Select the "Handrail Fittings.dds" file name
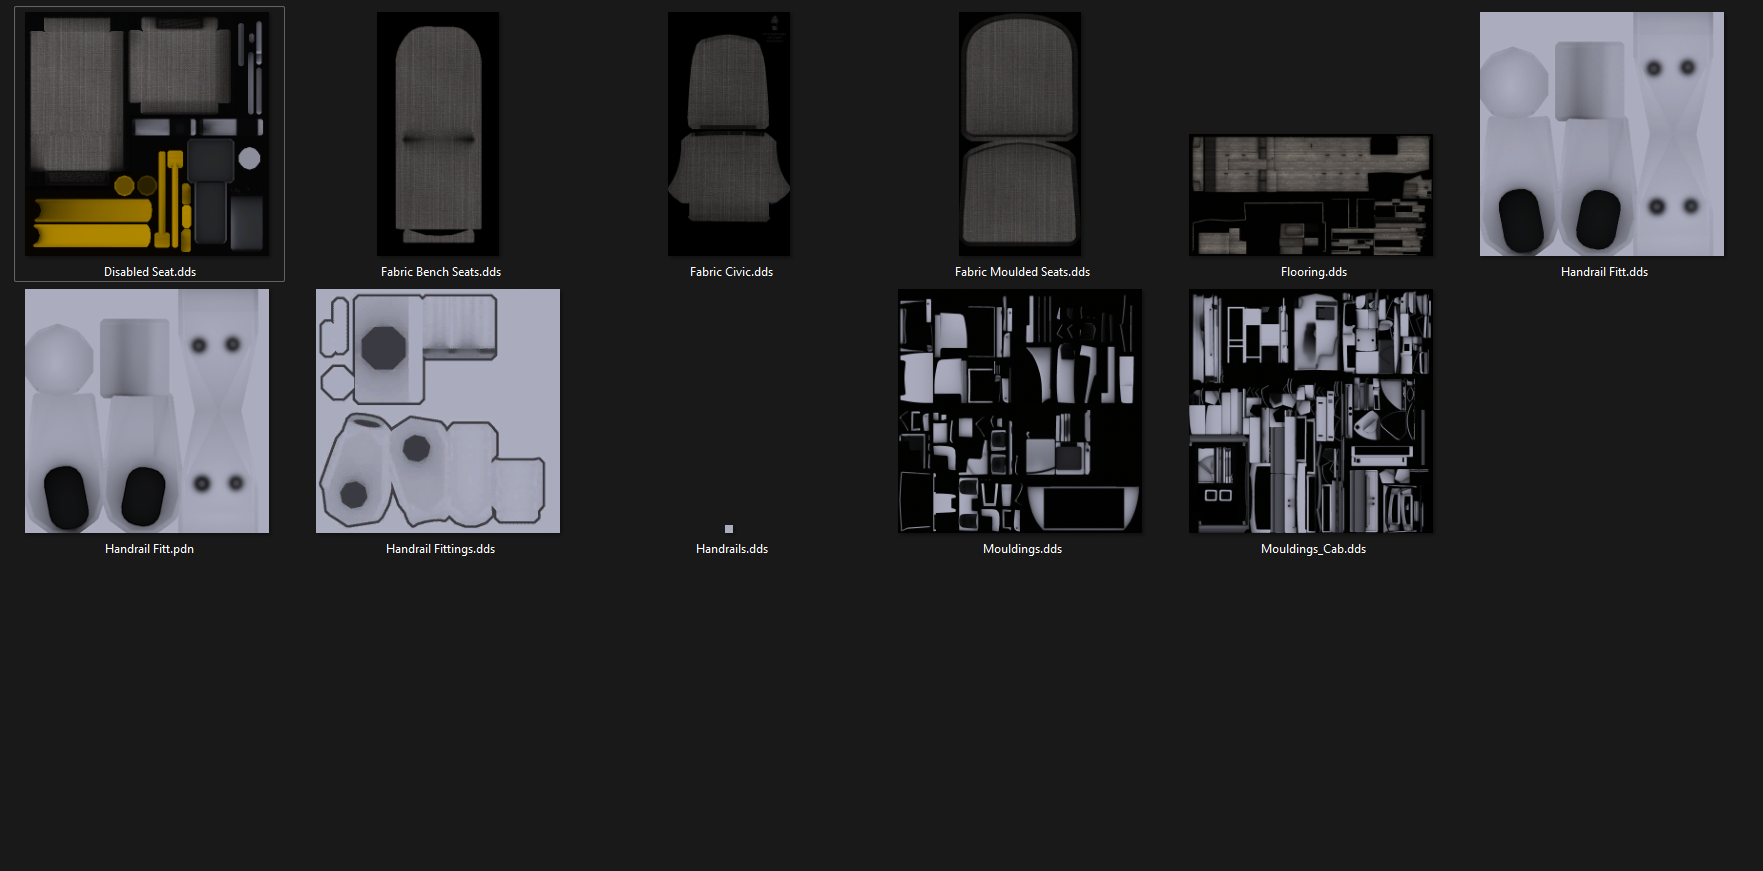The image size is (1763, 871). tap(441, 549)
